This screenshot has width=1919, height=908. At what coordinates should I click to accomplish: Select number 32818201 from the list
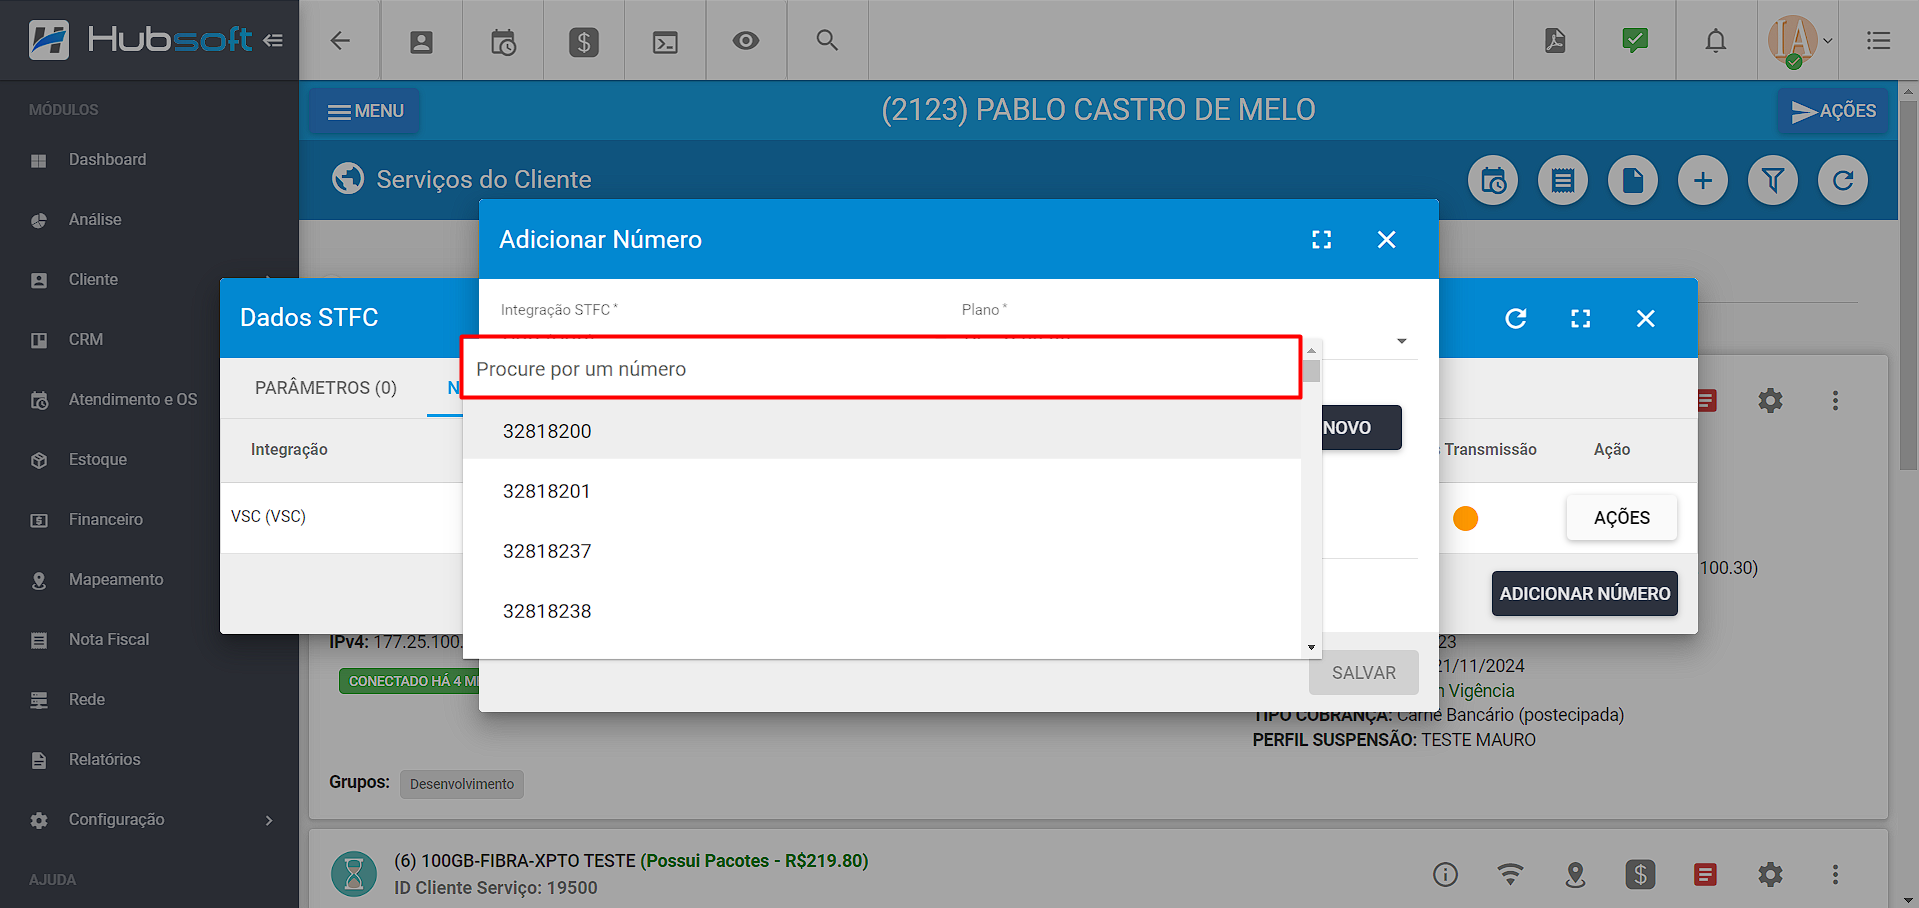coord(547,491)
